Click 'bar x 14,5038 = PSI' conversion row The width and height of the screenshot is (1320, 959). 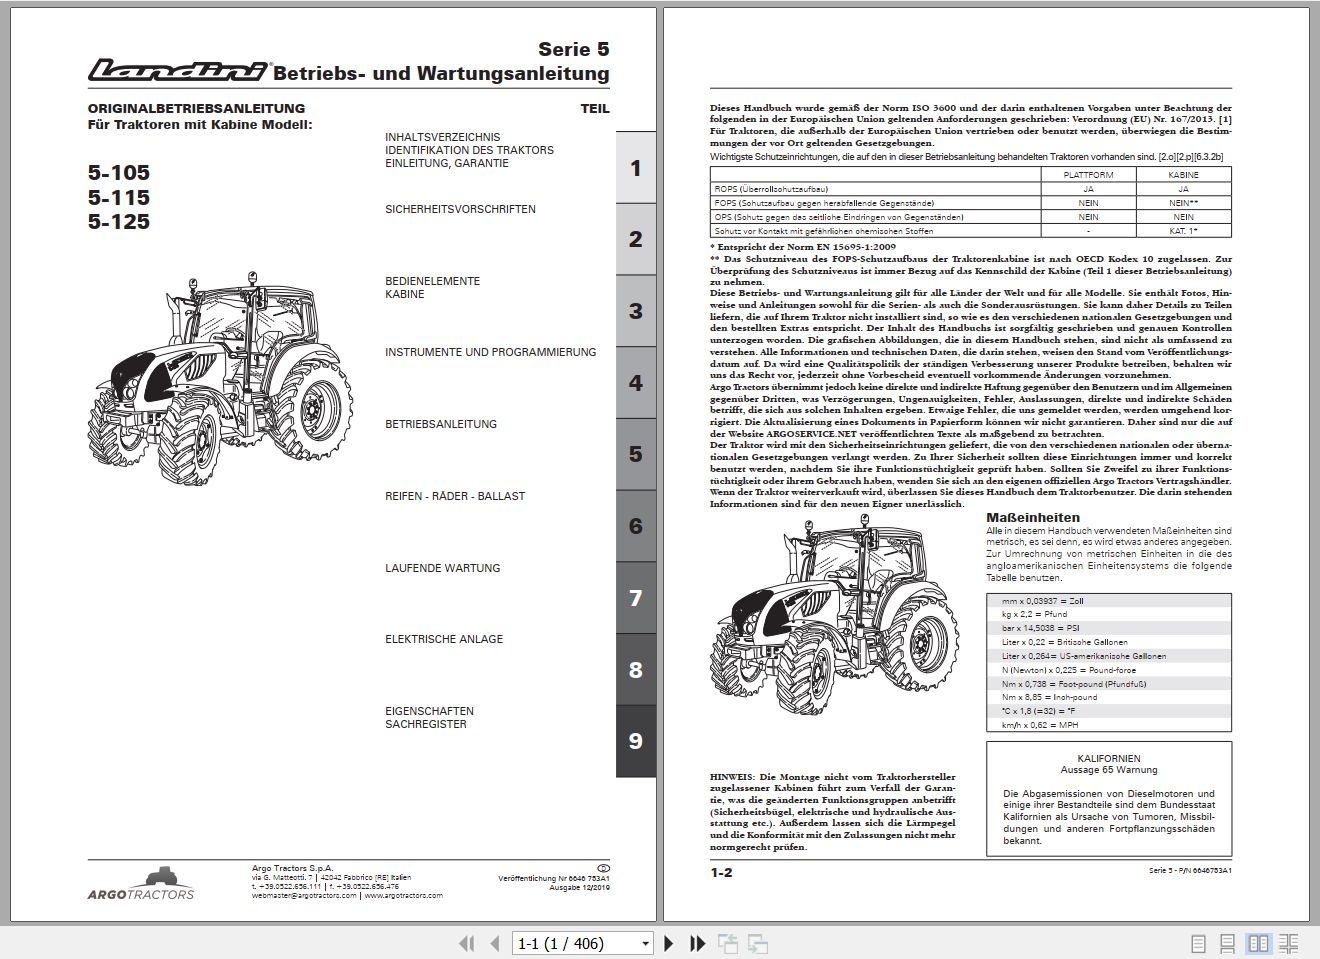click(1109, 628)
